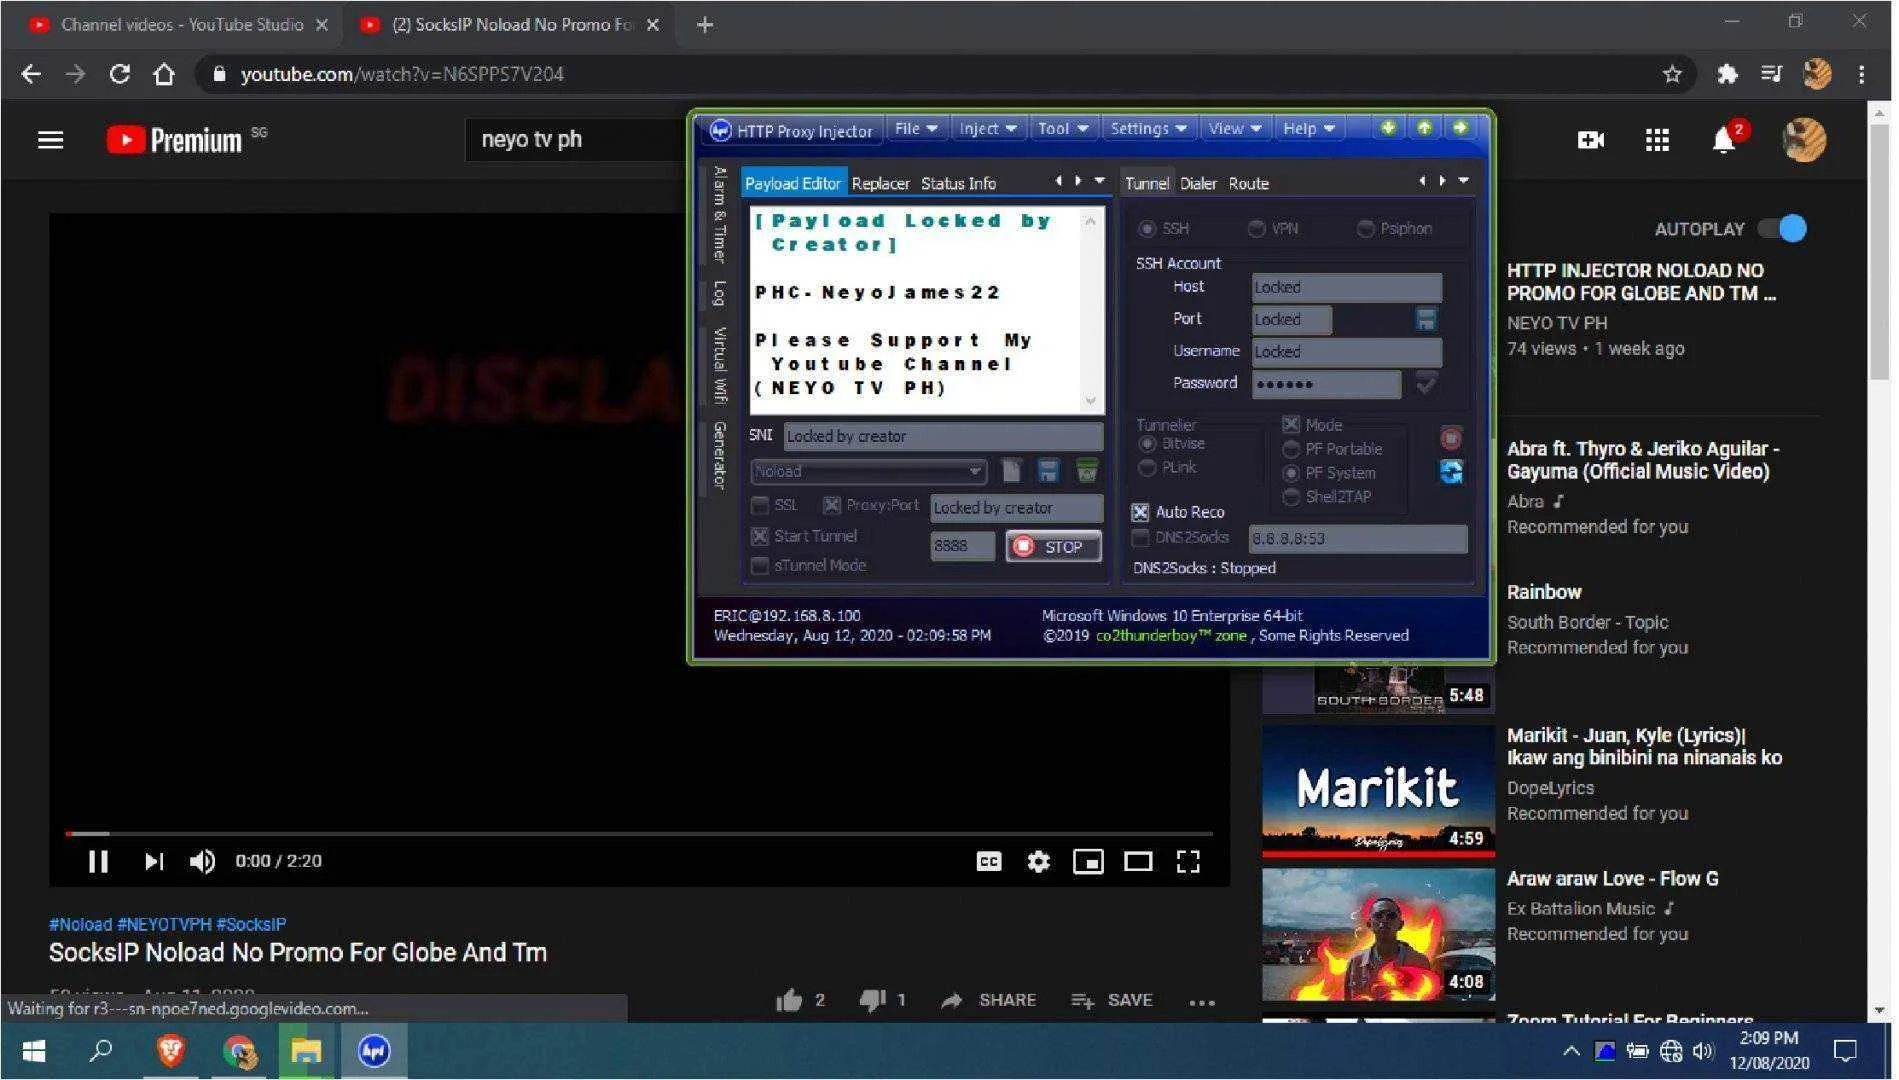
Task: Select the SSH radio button
Action: (1147, 229)
